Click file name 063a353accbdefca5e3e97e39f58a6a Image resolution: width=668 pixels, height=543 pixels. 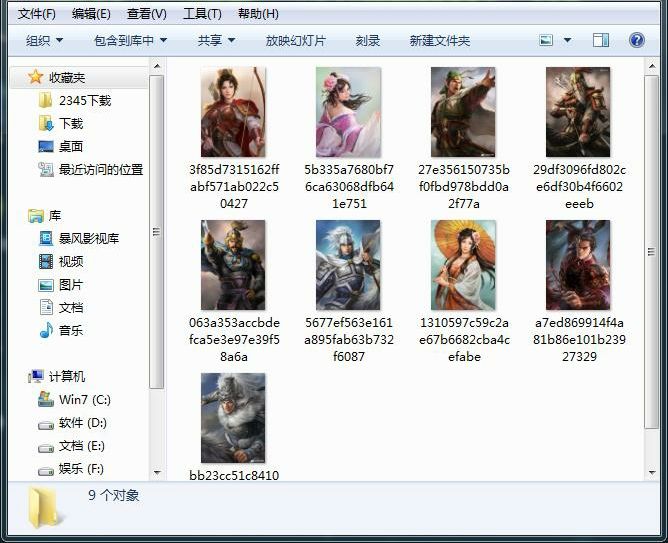click(x=234, y=339)
